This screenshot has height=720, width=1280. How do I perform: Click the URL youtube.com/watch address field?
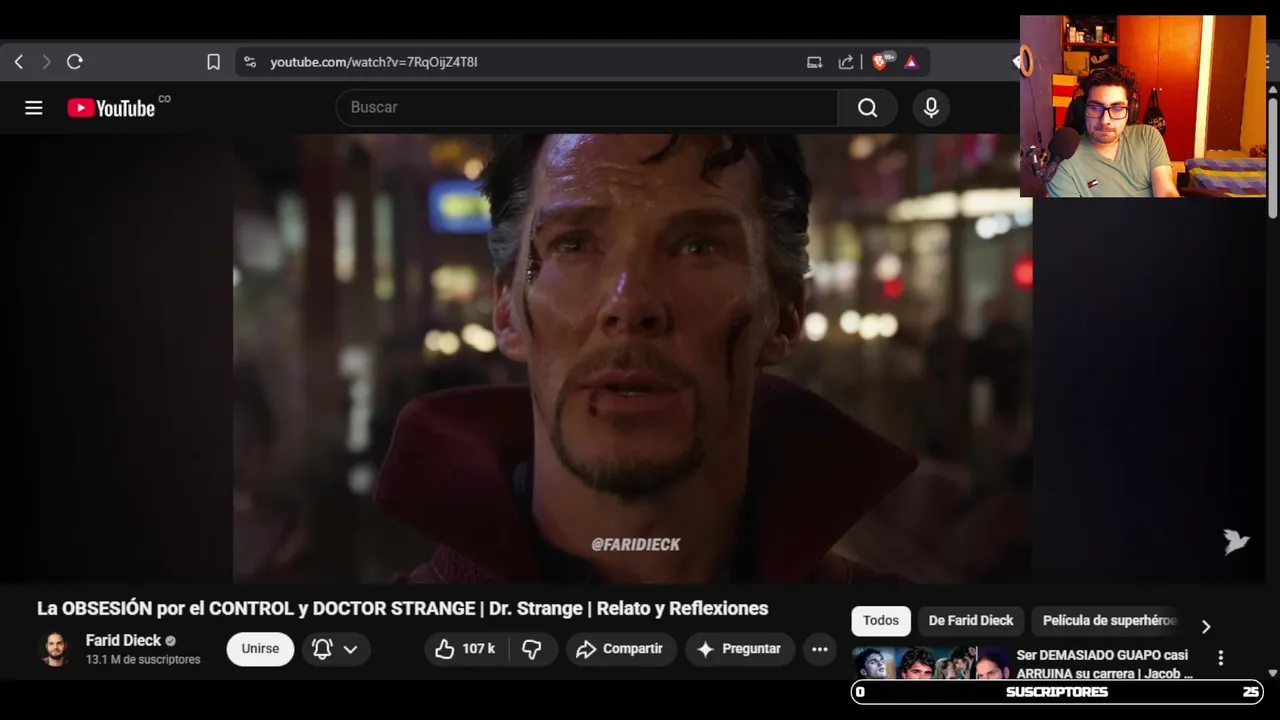coord(373,62)
